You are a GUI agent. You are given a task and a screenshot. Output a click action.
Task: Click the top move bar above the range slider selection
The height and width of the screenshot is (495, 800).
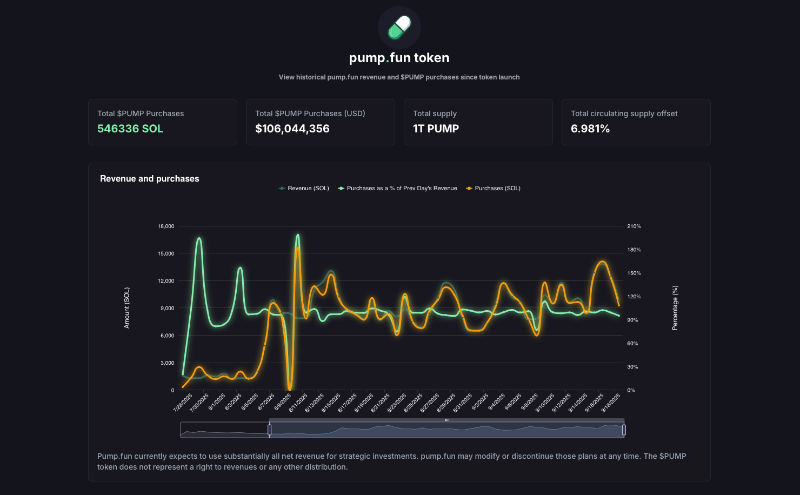tap(446, 420)
